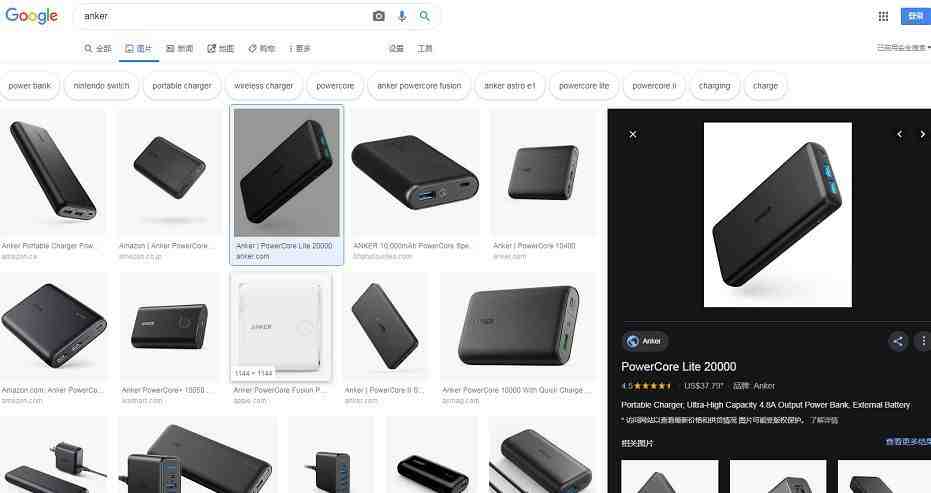Open white Anker PowerCore Fusion thumbnail

pyautogui.click(x=281, y=326)
